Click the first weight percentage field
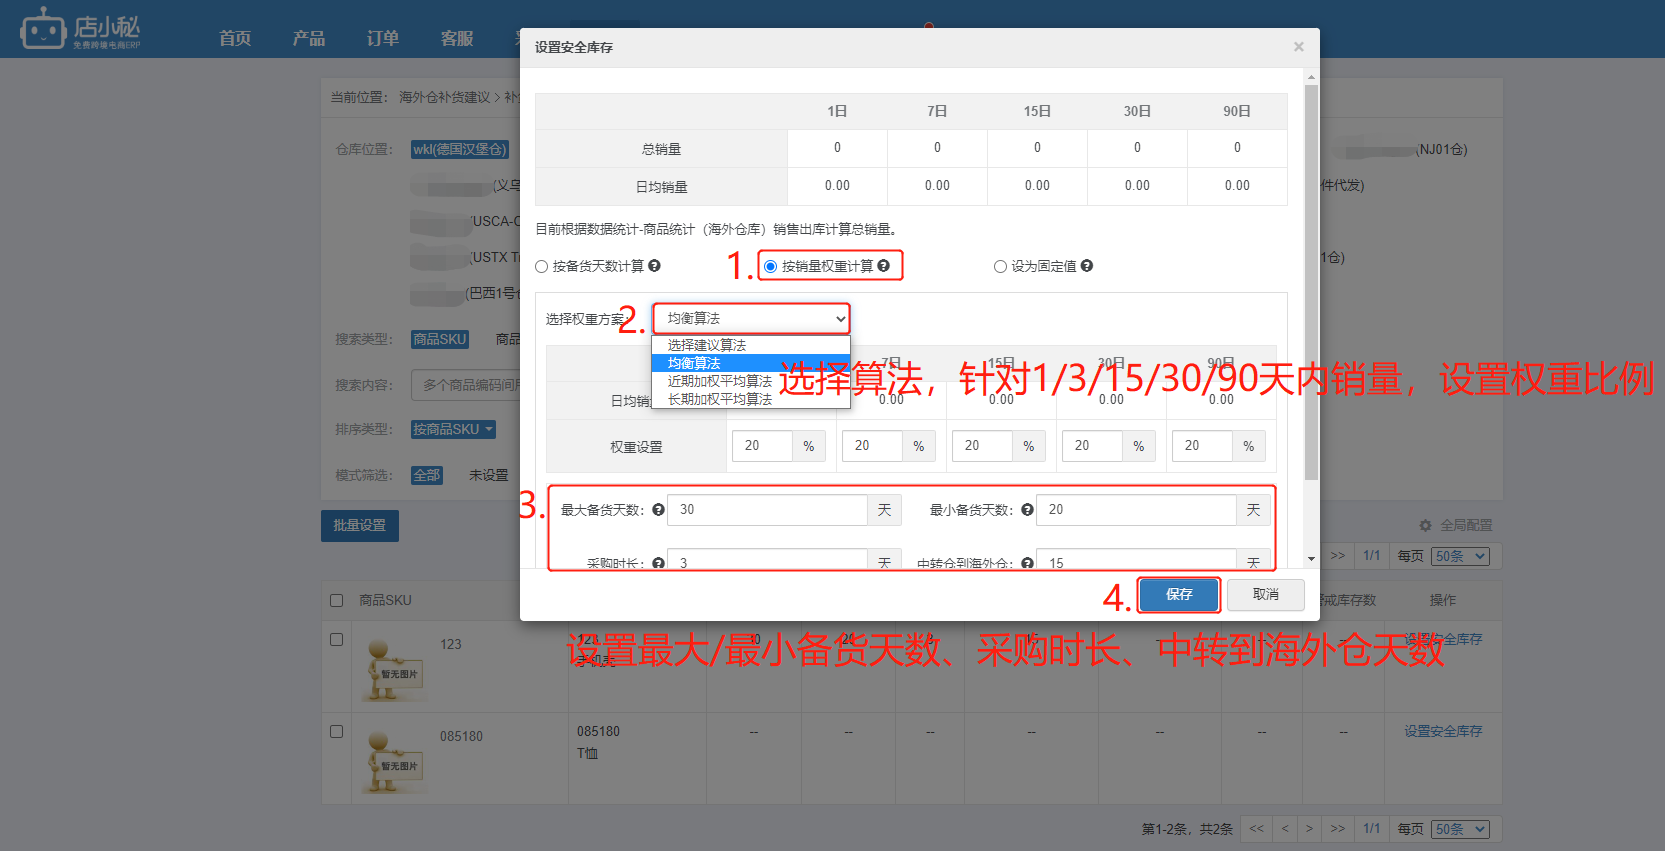The image size is (1665, 851). [762, 445]
